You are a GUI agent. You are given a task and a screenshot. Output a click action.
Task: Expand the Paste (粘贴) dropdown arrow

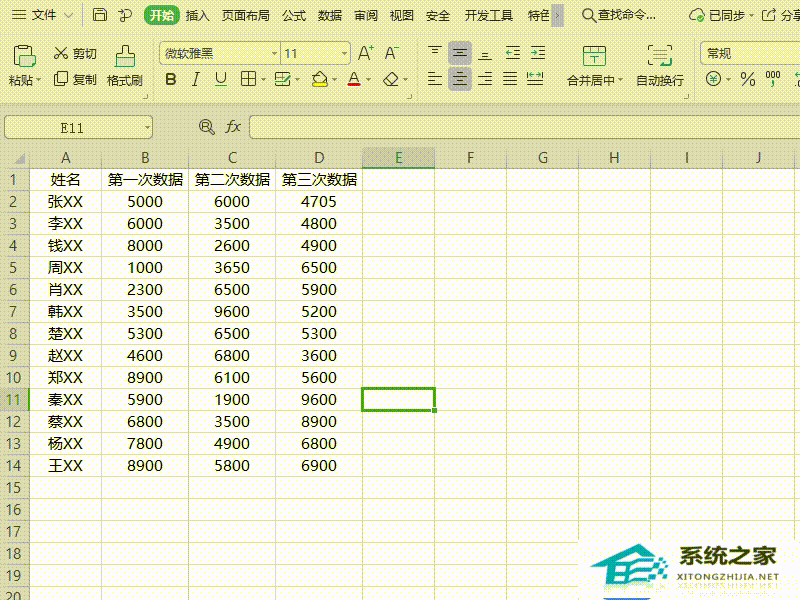click(39, 80)
